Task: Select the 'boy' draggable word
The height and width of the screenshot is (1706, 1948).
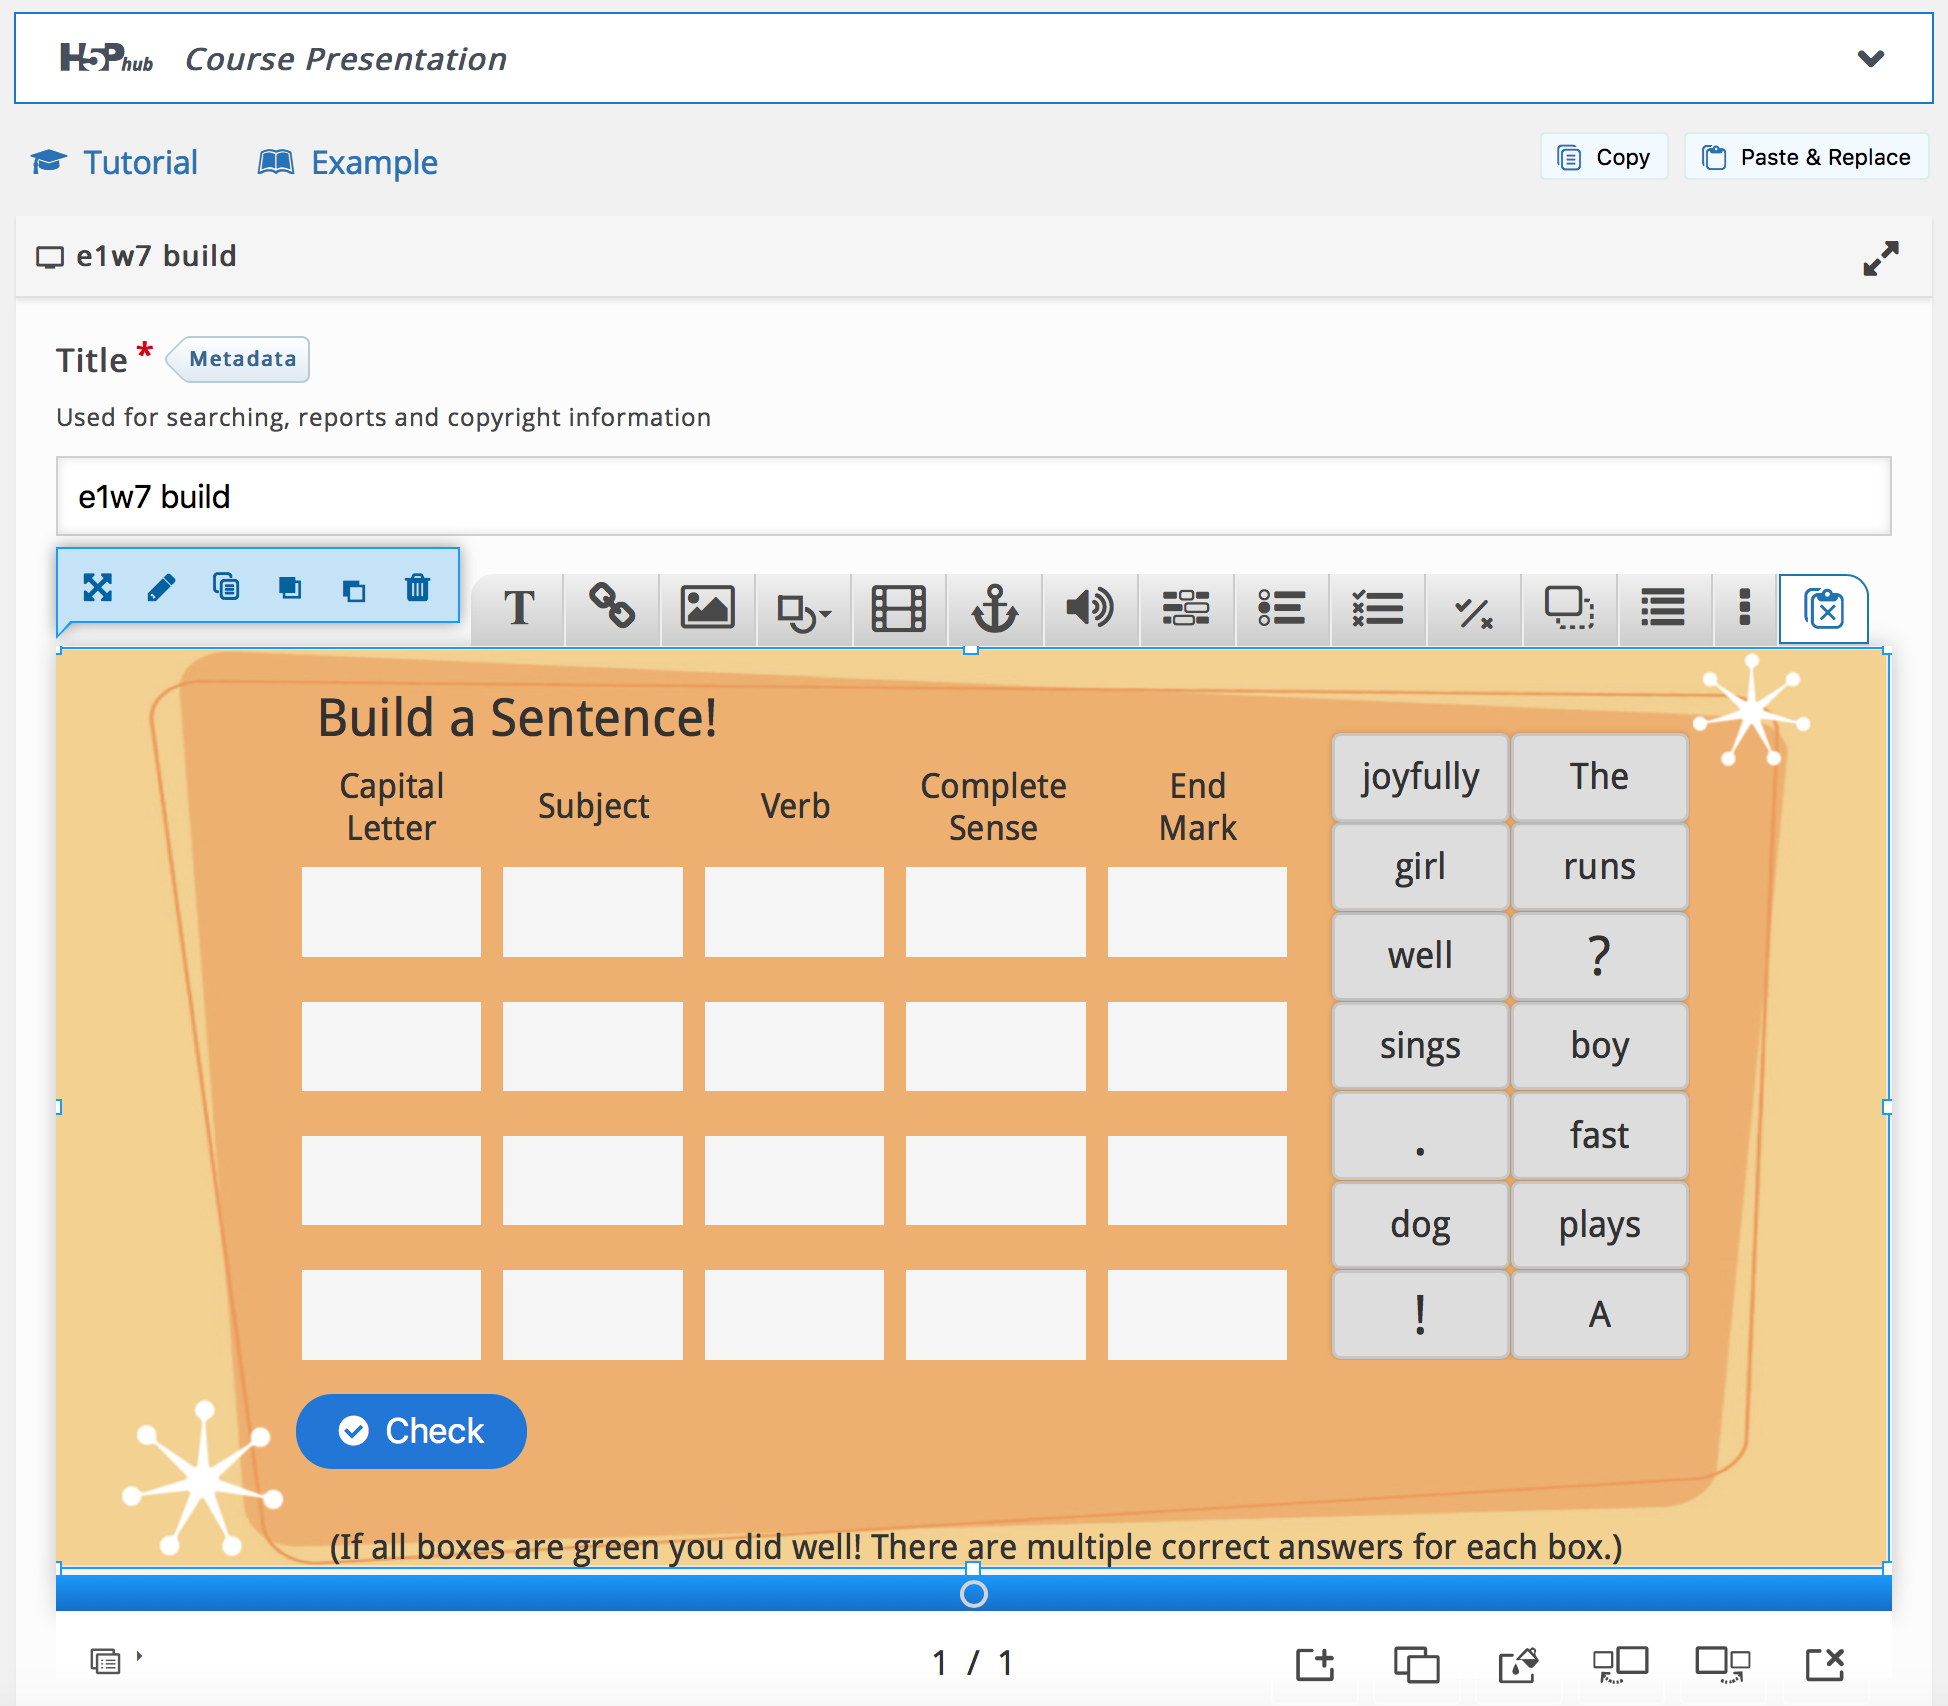Action: click(1599, 1046)
